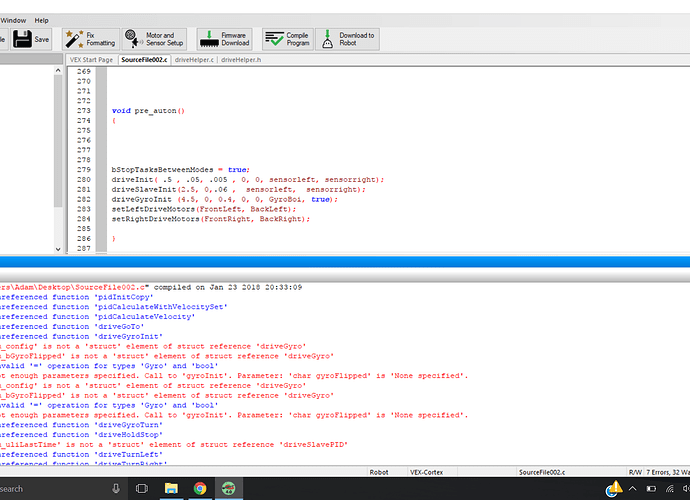Viewport: 690px width, 500px height.
Task: Click the opening brace on line 274
Action: 114,121
